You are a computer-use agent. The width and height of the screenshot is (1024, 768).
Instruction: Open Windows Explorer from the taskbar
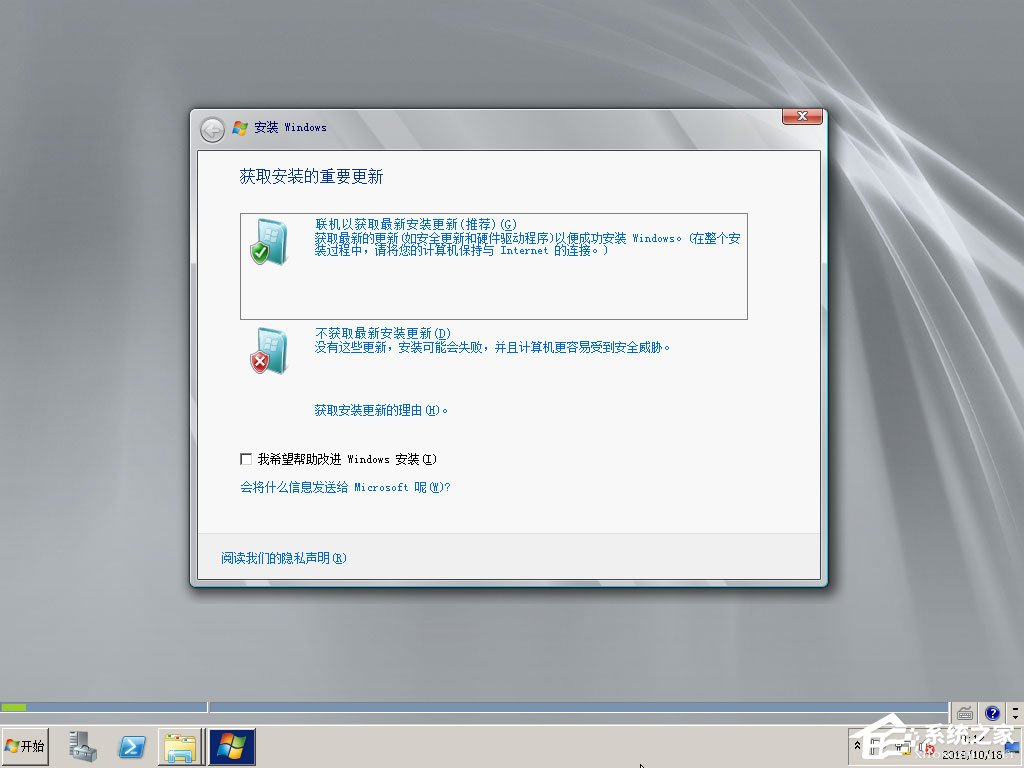[181, 746]
